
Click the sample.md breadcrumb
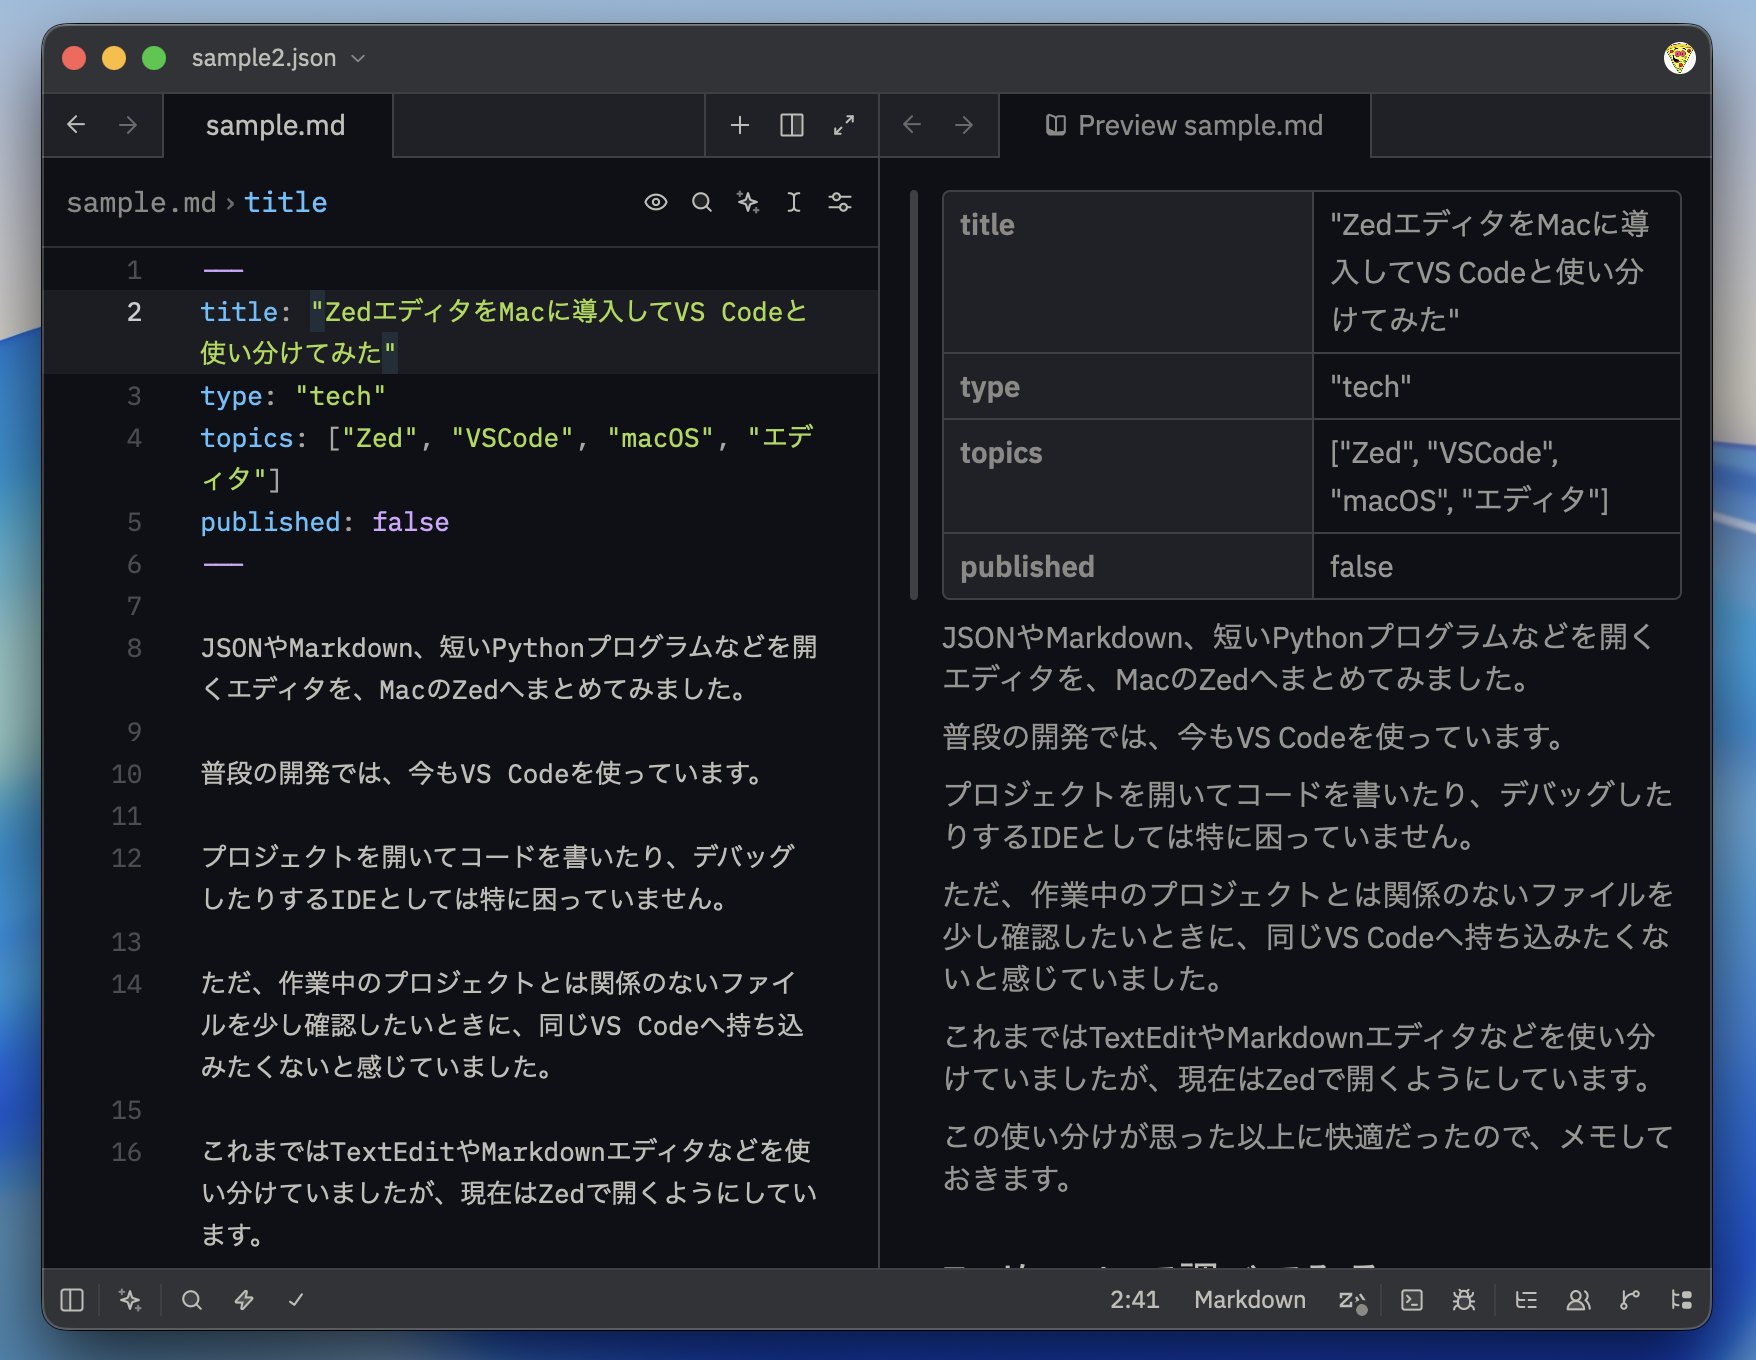(141, 203)
